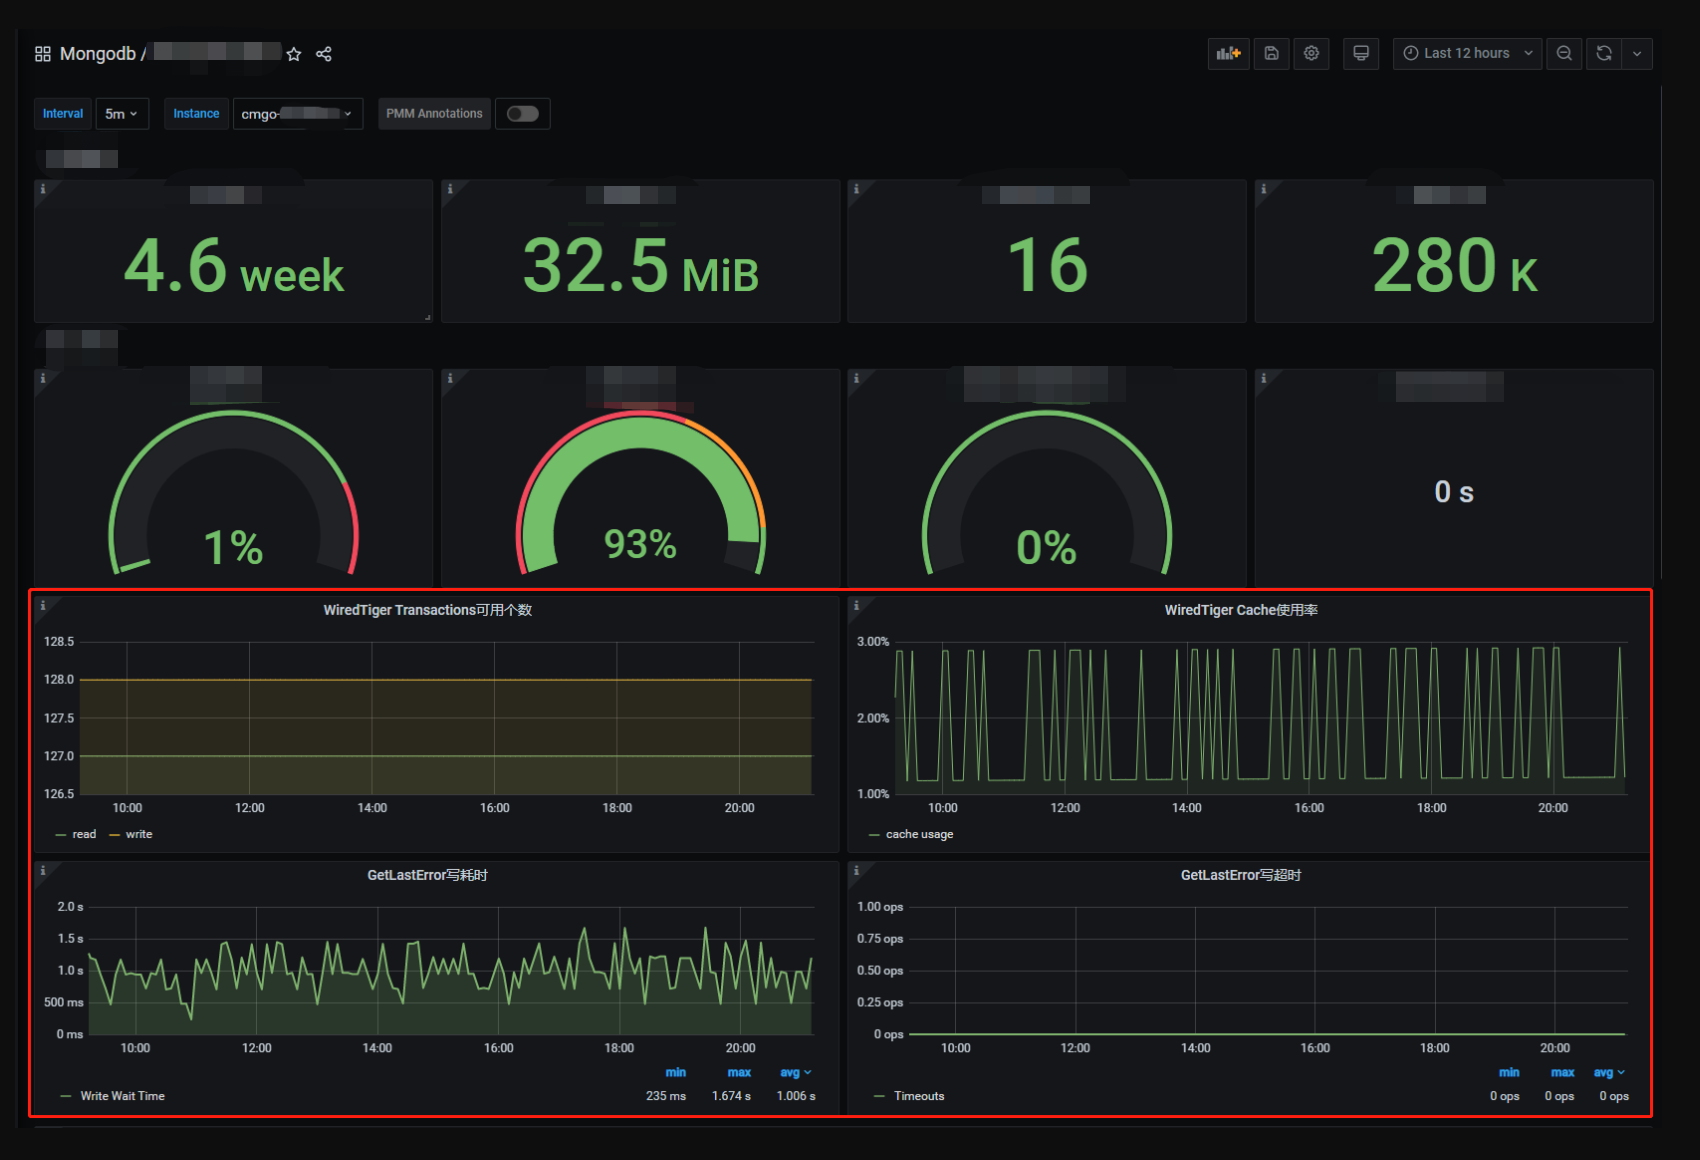
Task: Open the WiredTiger Cache panel title menu
Action: 1240,610
